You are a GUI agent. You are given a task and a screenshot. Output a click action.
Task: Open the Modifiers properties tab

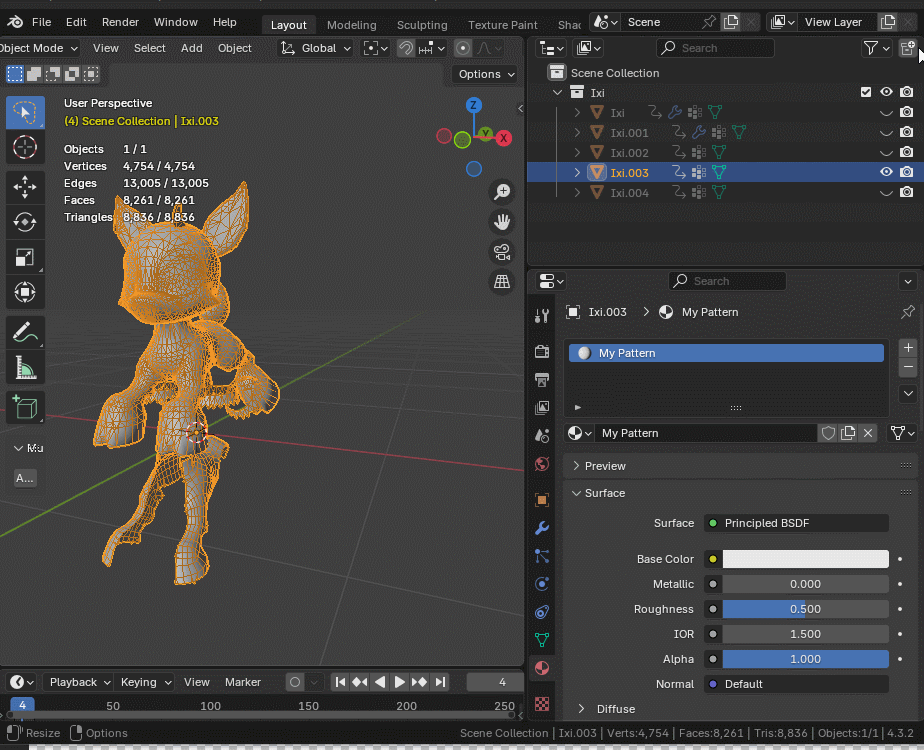pyautogui.click(x=542, y=528)
